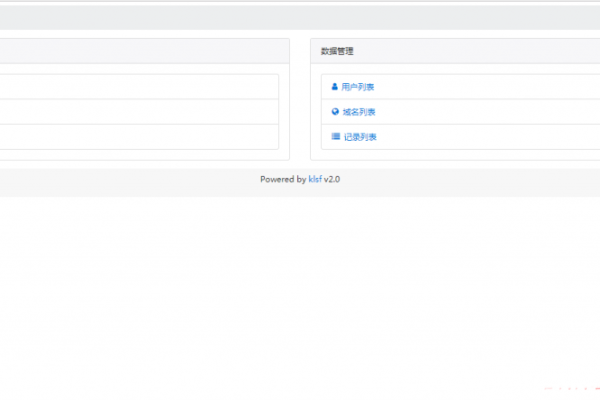Click the gray bar at the page top
Screen dimensions: 600x400
click(x=300, y=17)
